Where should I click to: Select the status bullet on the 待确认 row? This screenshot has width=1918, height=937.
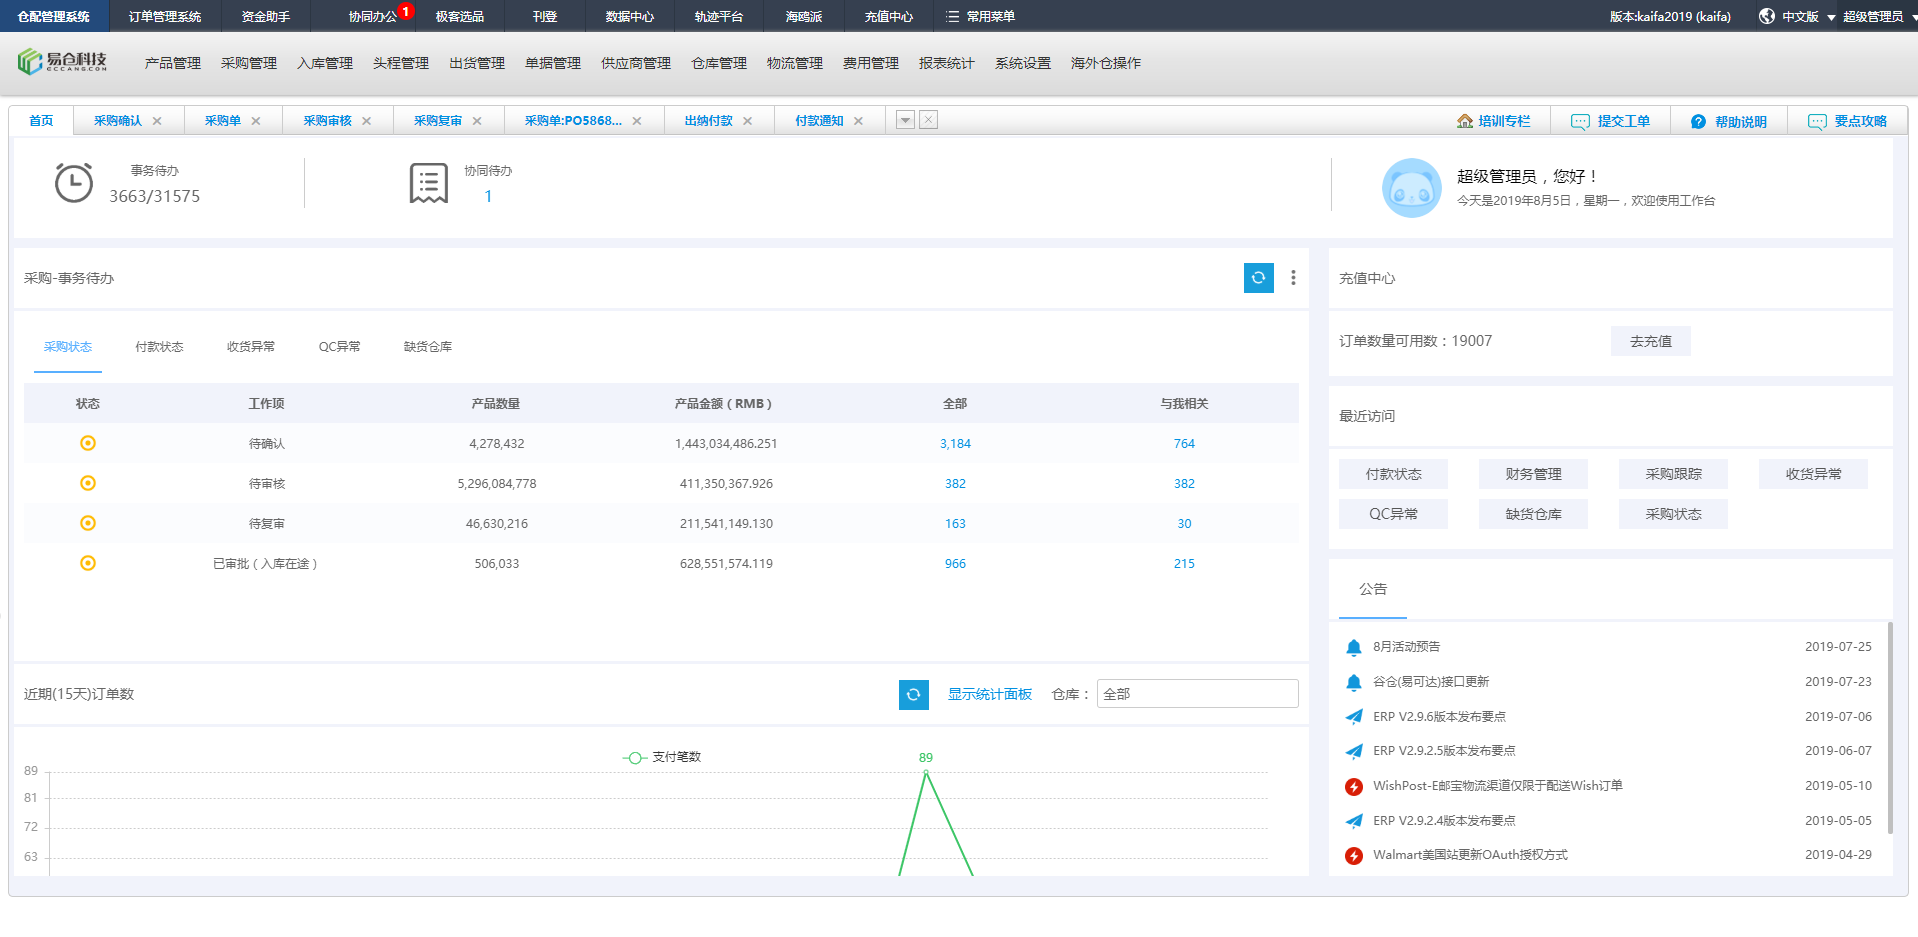(x=88, y=443)
